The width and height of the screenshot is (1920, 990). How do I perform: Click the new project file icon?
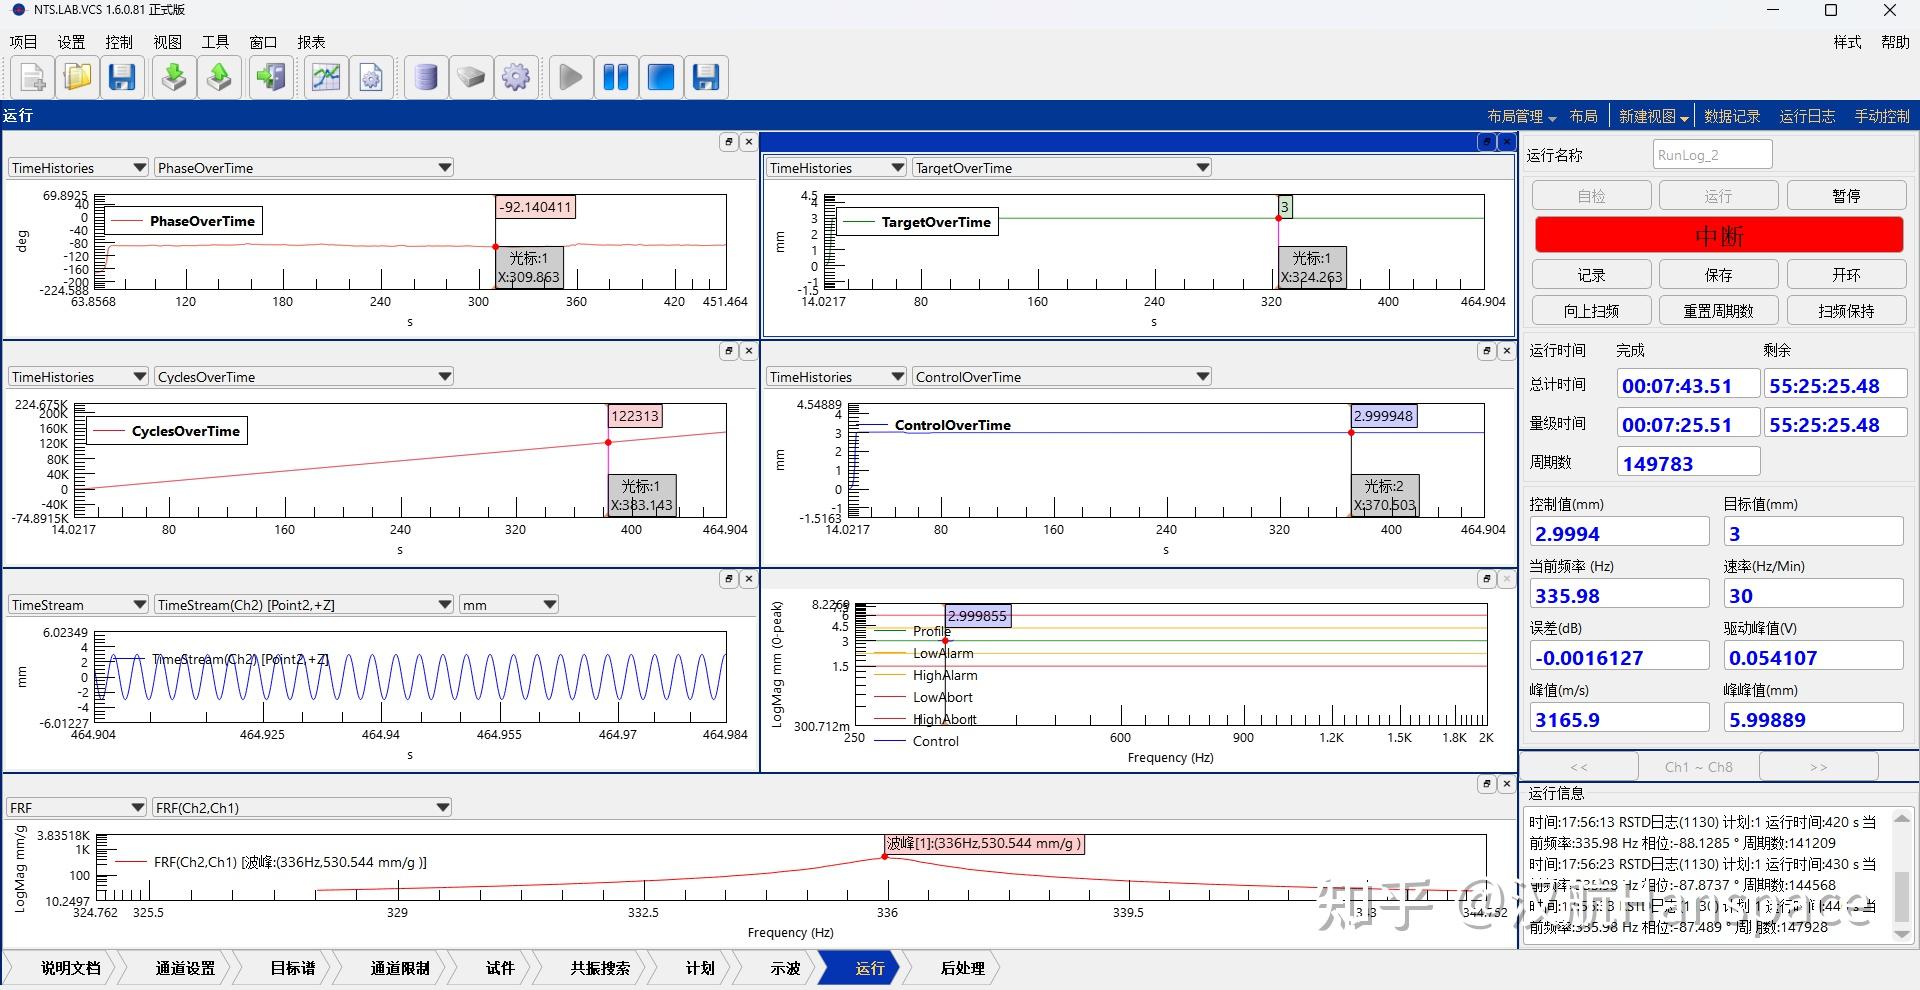(x=32, y=77)
